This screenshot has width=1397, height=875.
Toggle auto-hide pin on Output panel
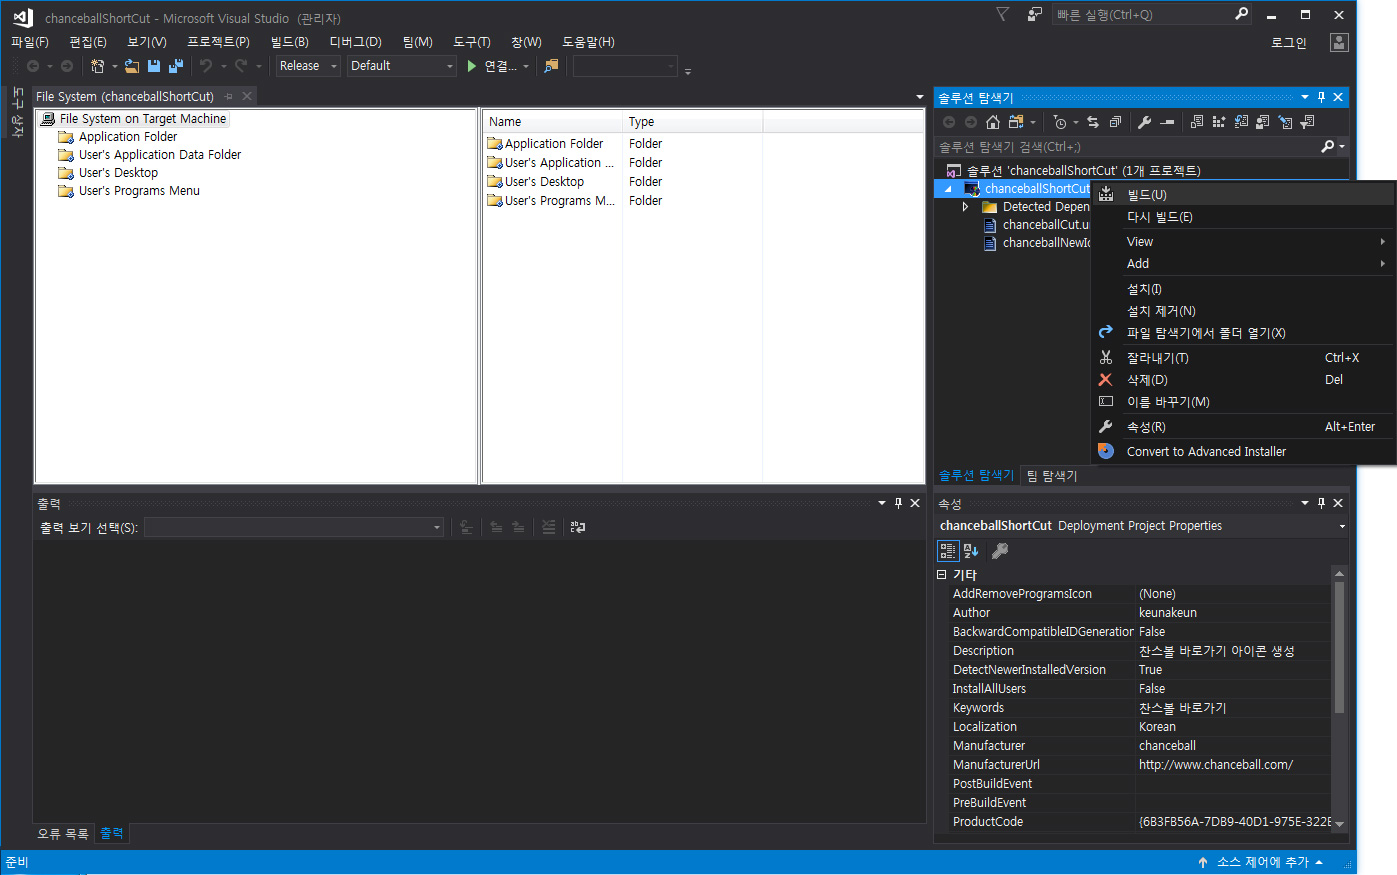898,503
